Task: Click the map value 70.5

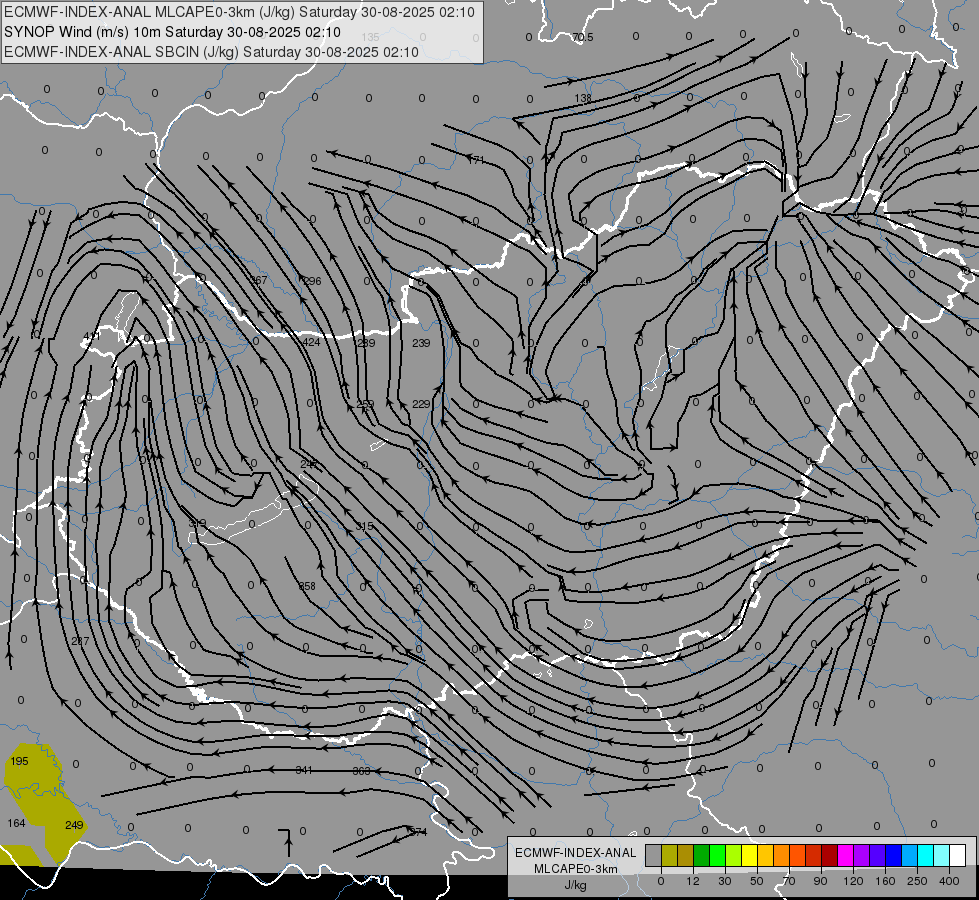Action: point(583,37)
